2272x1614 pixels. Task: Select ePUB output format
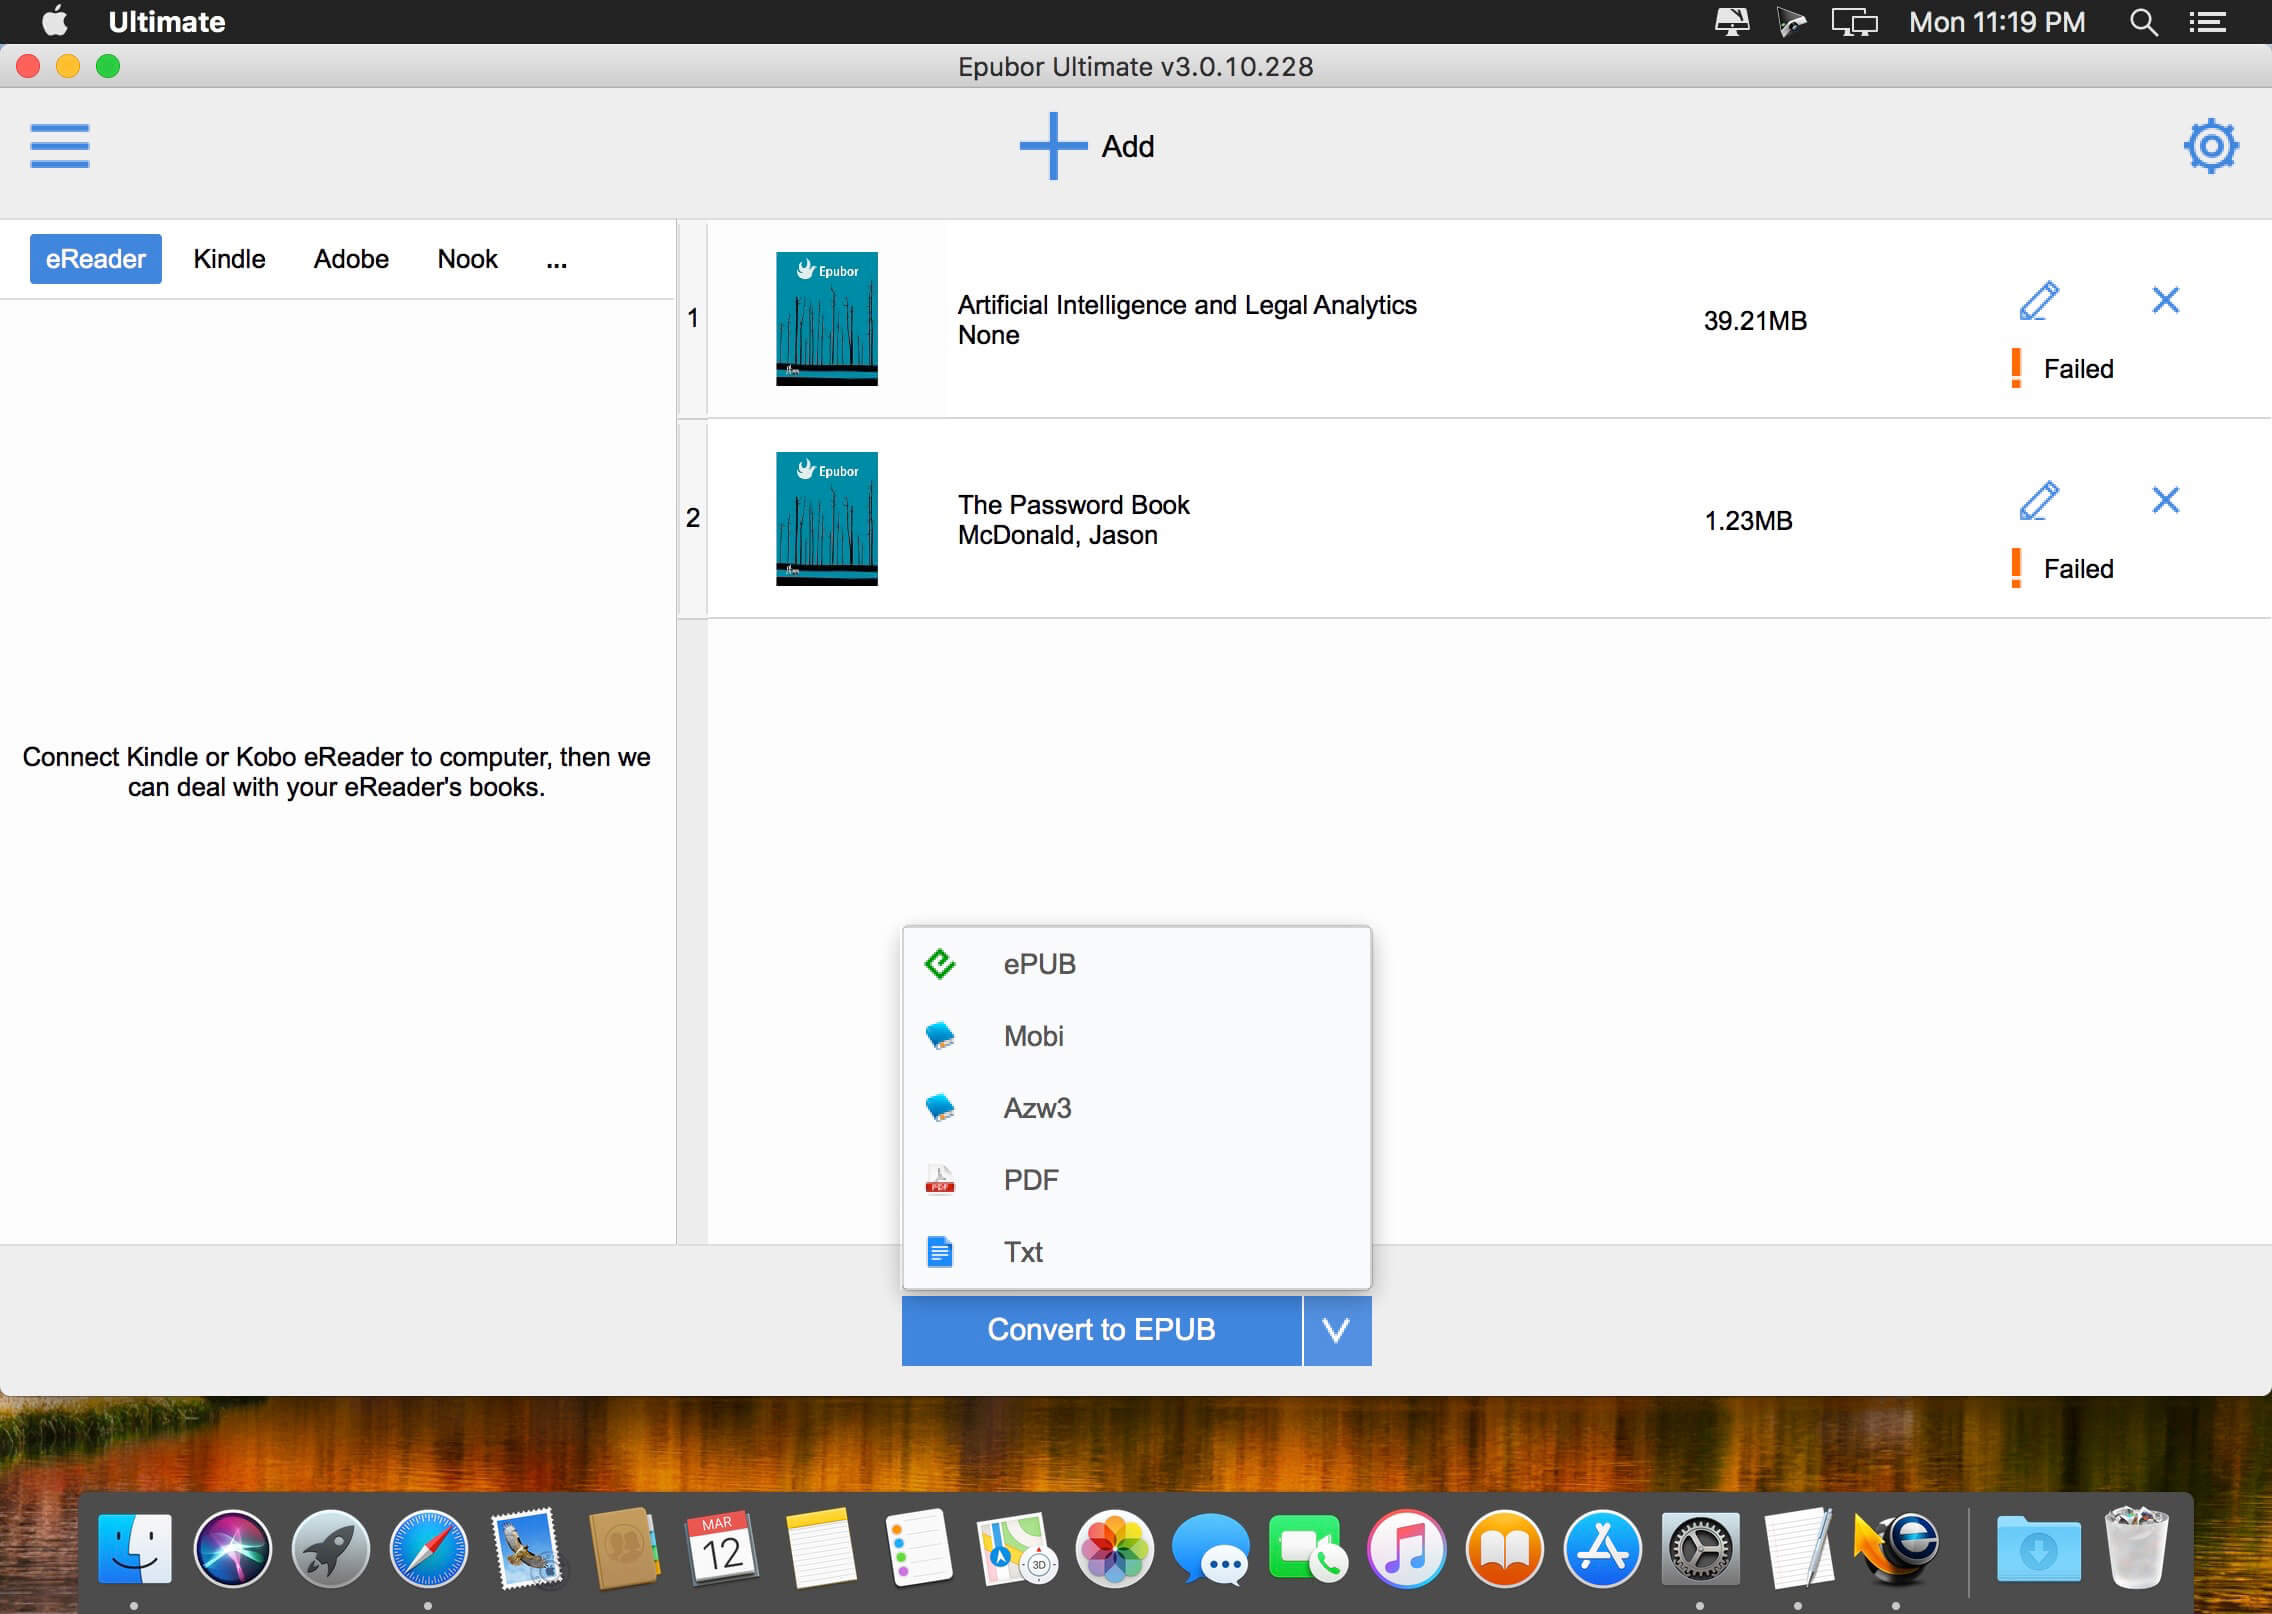[x=1137, y=964]
